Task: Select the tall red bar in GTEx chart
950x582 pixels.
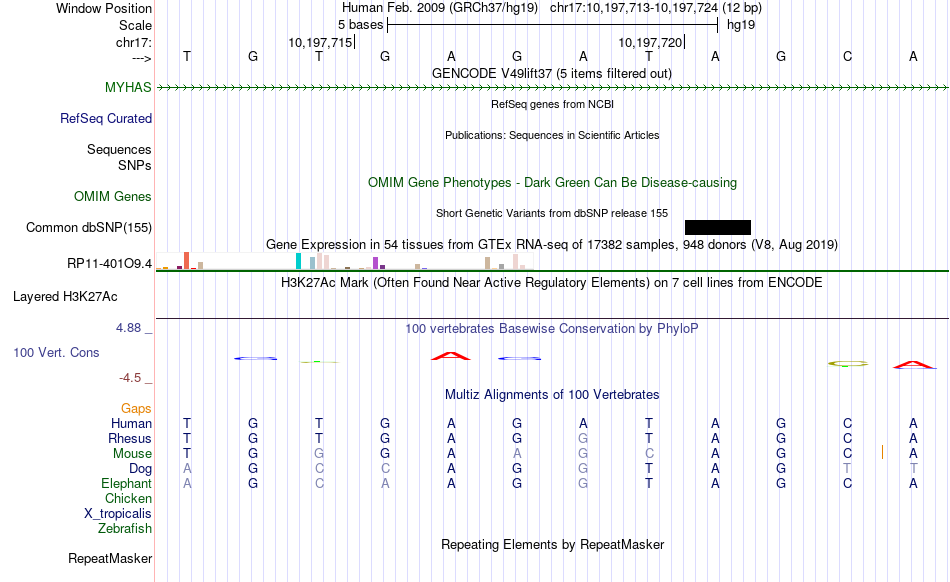Action: [x=187, y=260]
